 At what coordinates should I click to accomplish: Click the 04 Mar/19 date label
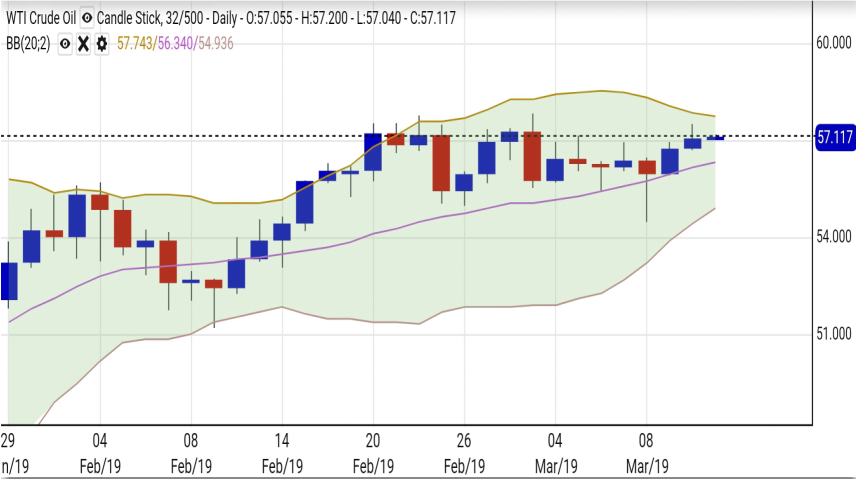point(556,453)
